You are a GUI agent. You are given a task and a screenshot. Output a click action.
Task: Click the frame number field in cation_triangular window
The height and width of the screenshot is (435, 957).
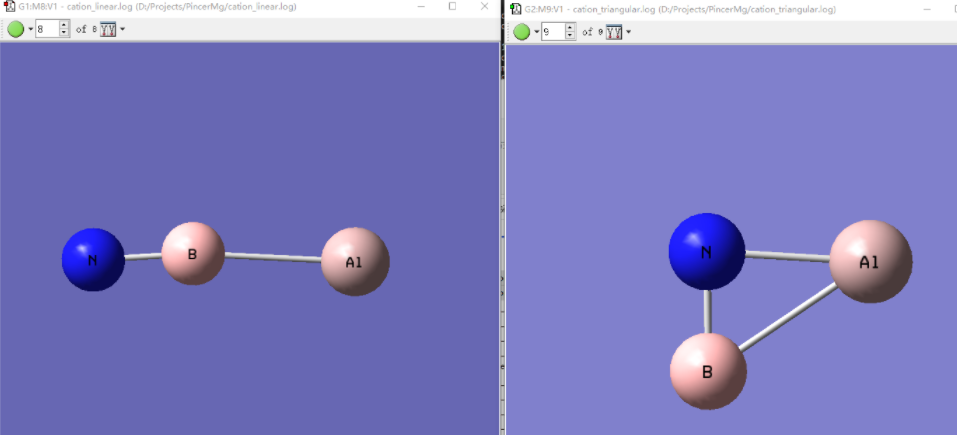[x=553, y=32]
